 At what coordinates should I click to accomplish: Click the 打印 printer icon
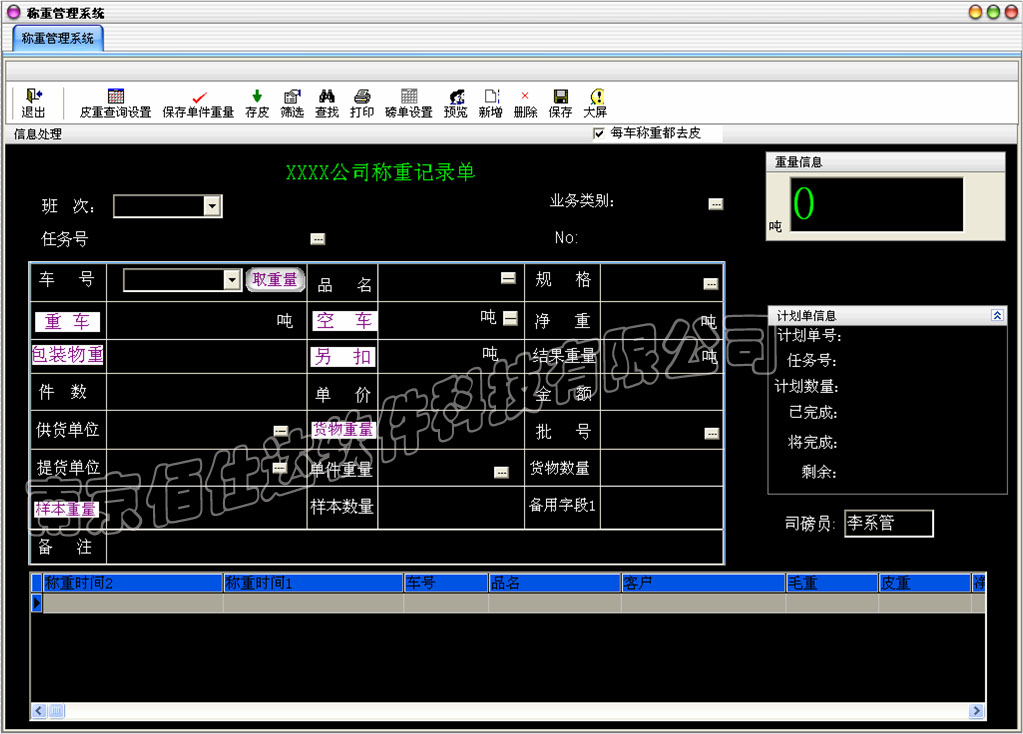click(362, 103)
